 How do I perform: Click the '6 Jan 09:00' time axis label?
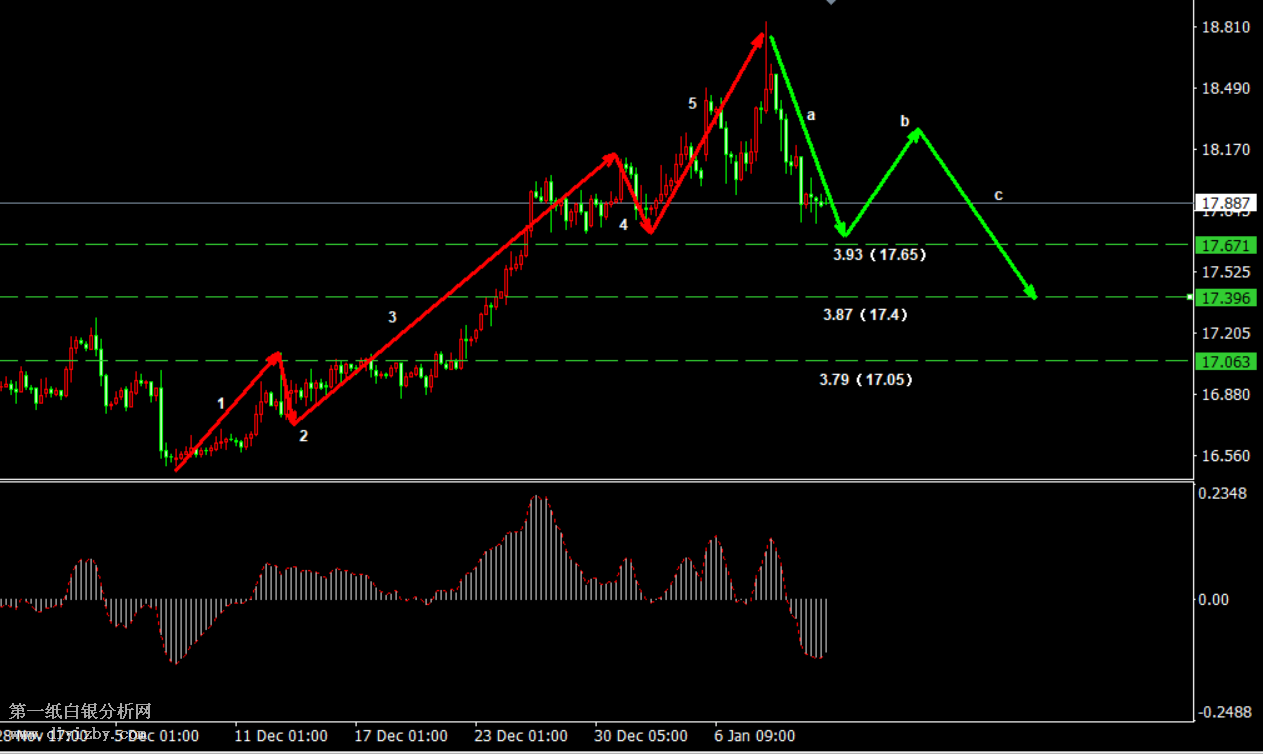(755, 736)
